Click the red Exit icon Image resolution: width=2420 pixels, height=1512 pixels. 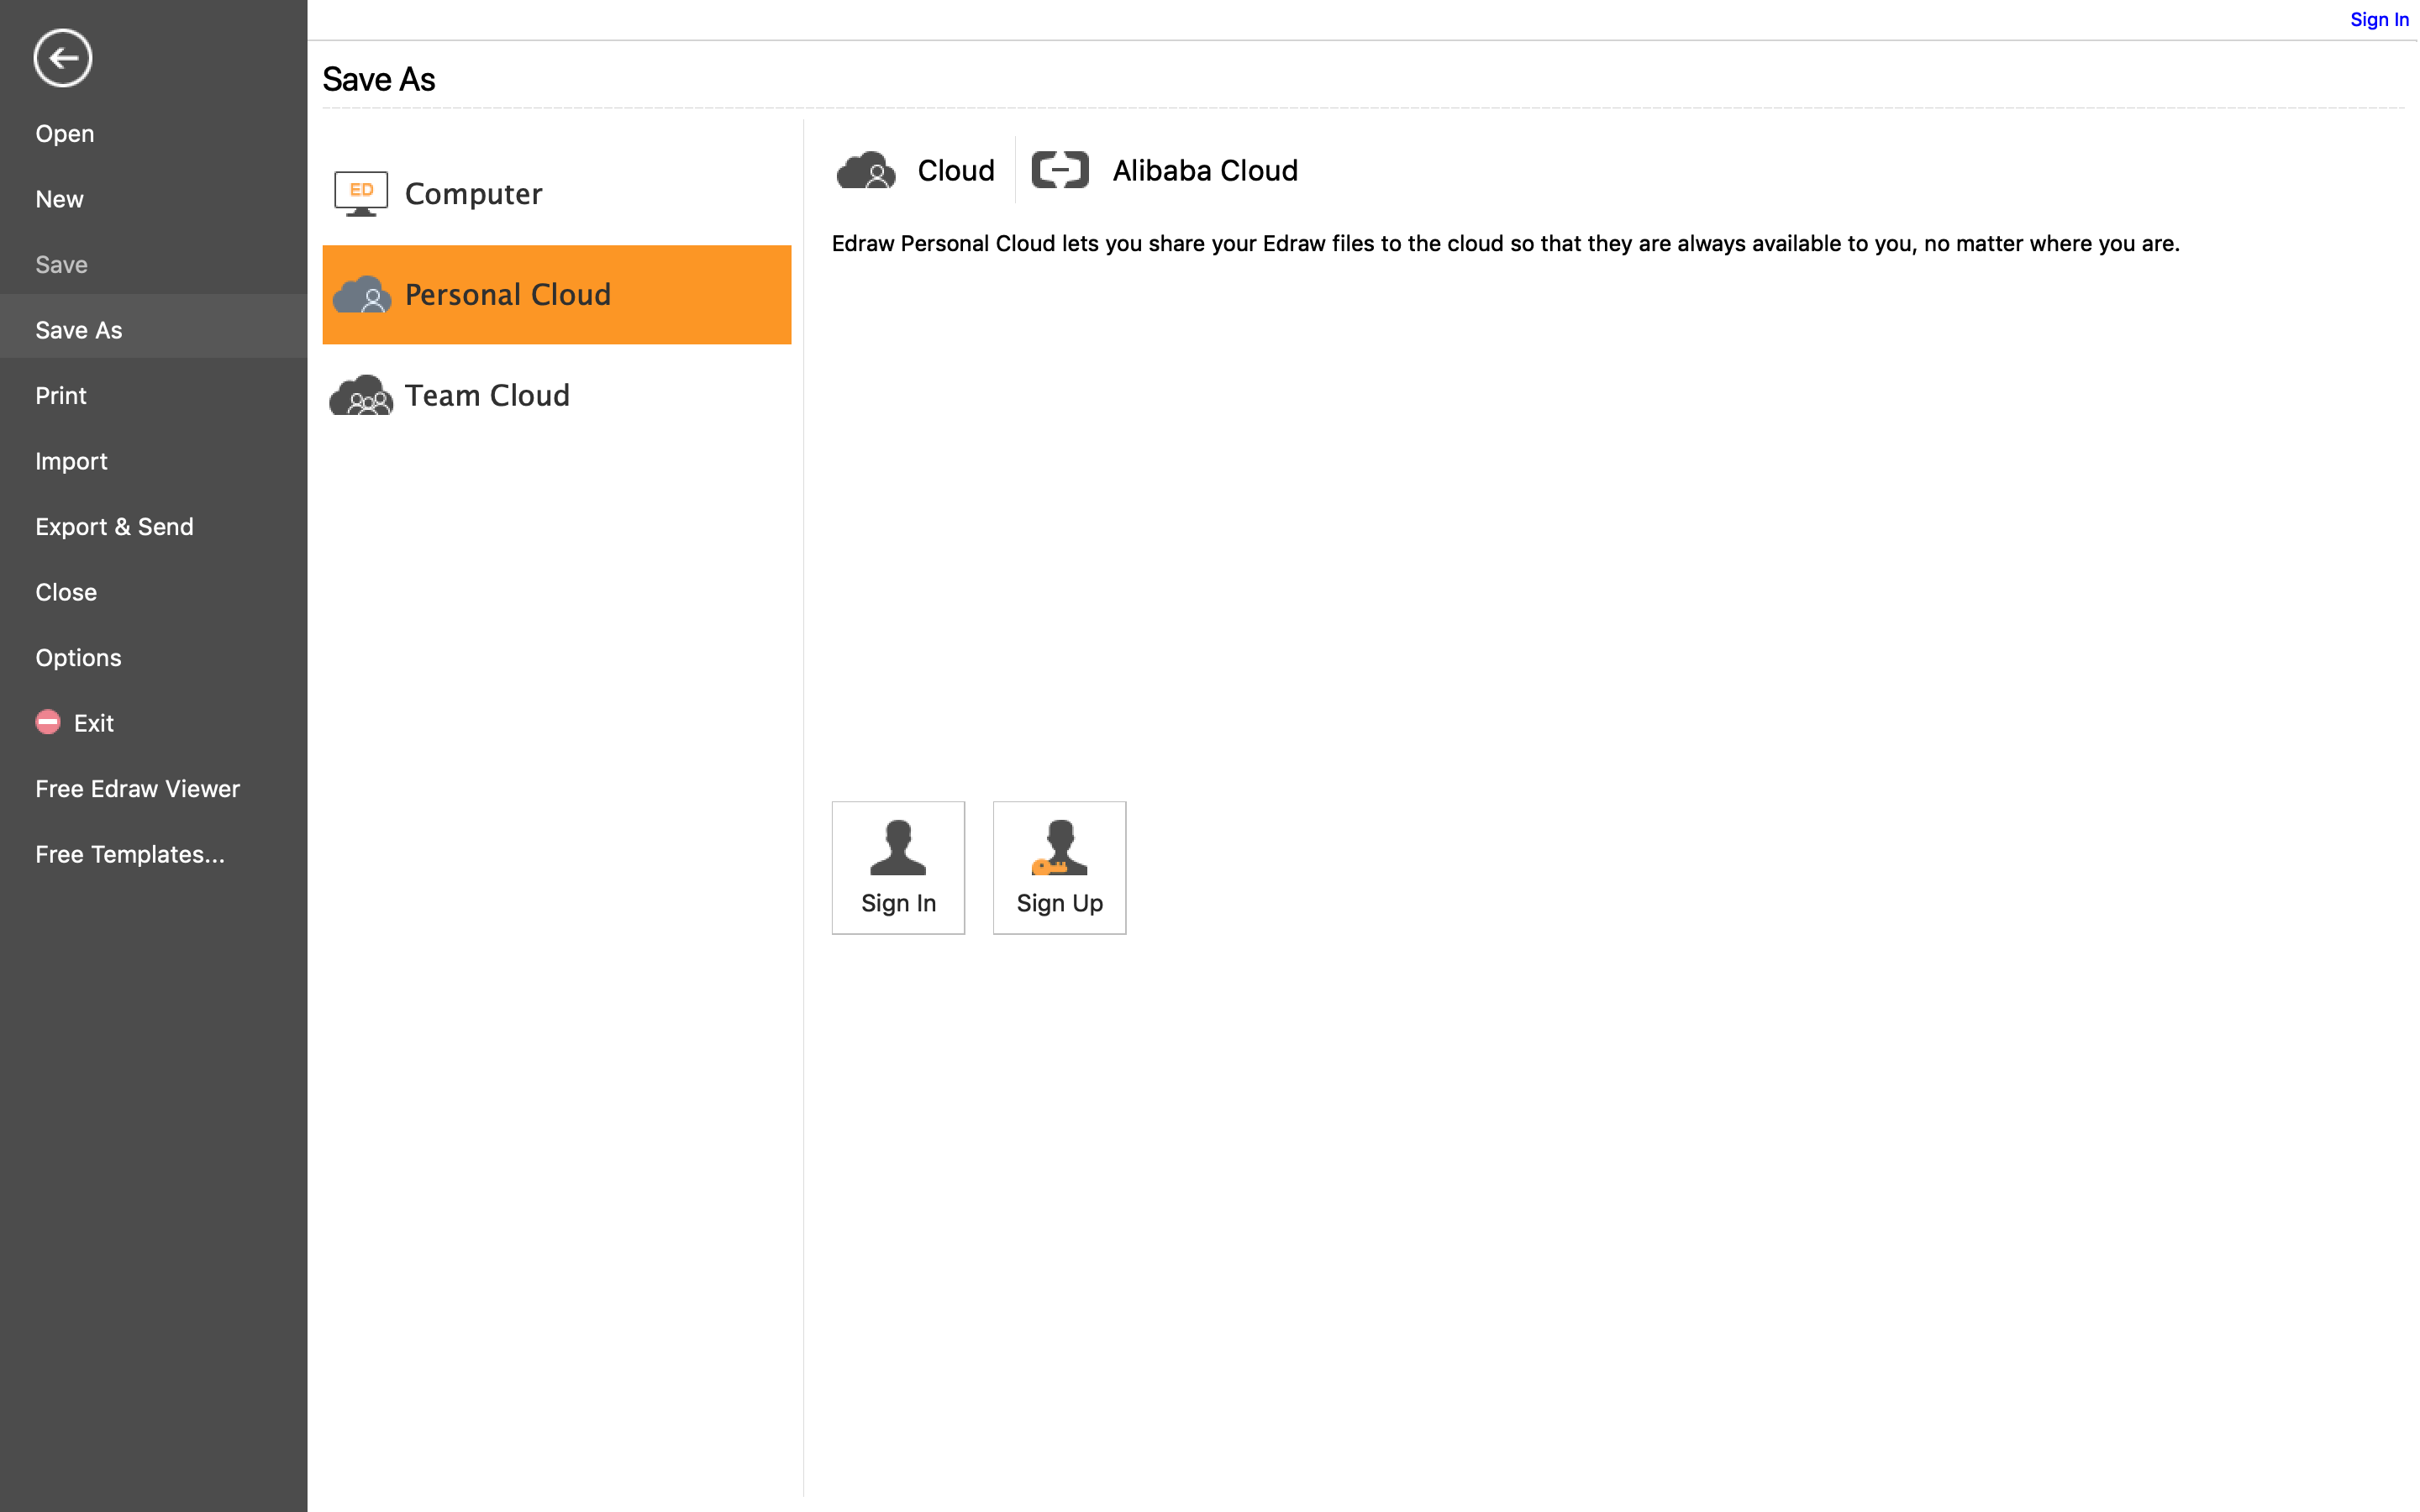click(48, 722)
